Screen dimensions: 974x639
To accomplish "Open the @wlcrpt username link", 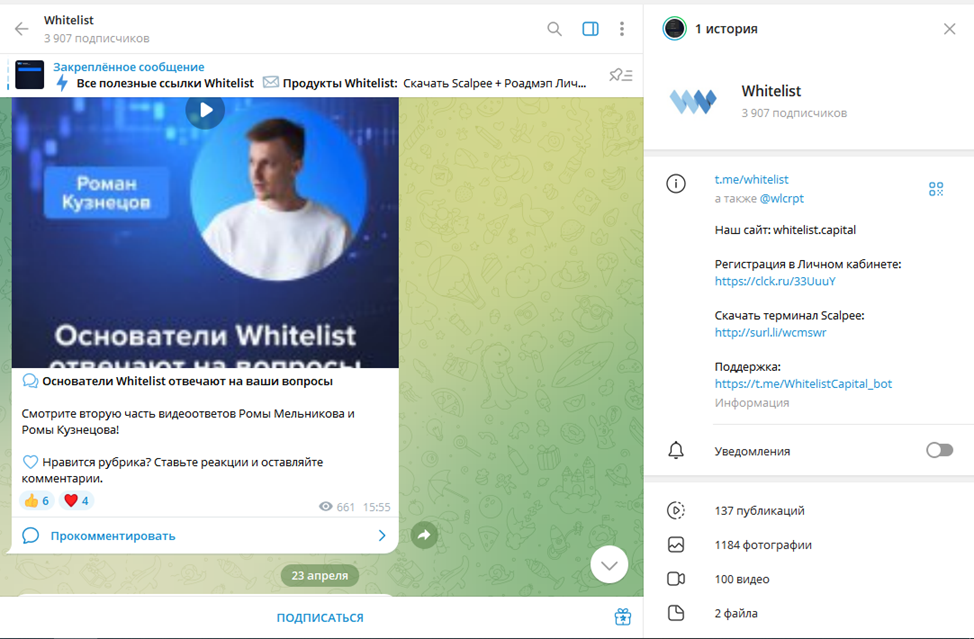I will tap(781, 198).
